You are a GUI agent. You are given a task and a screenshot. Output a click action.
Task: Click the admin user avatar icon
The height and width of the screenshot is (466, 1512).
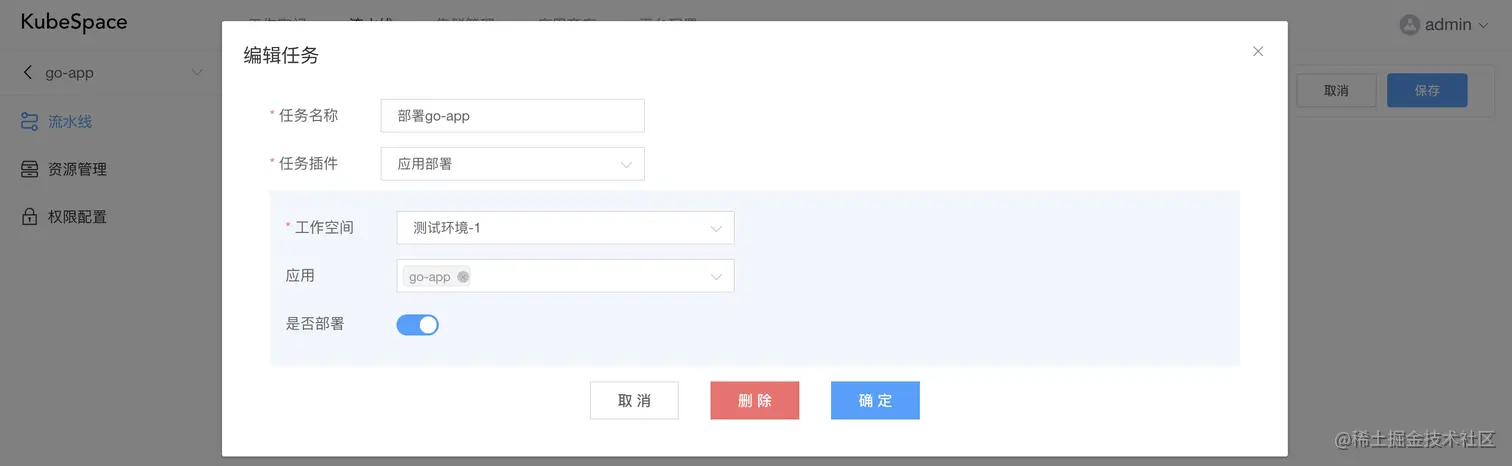[x=1410, y=24]
